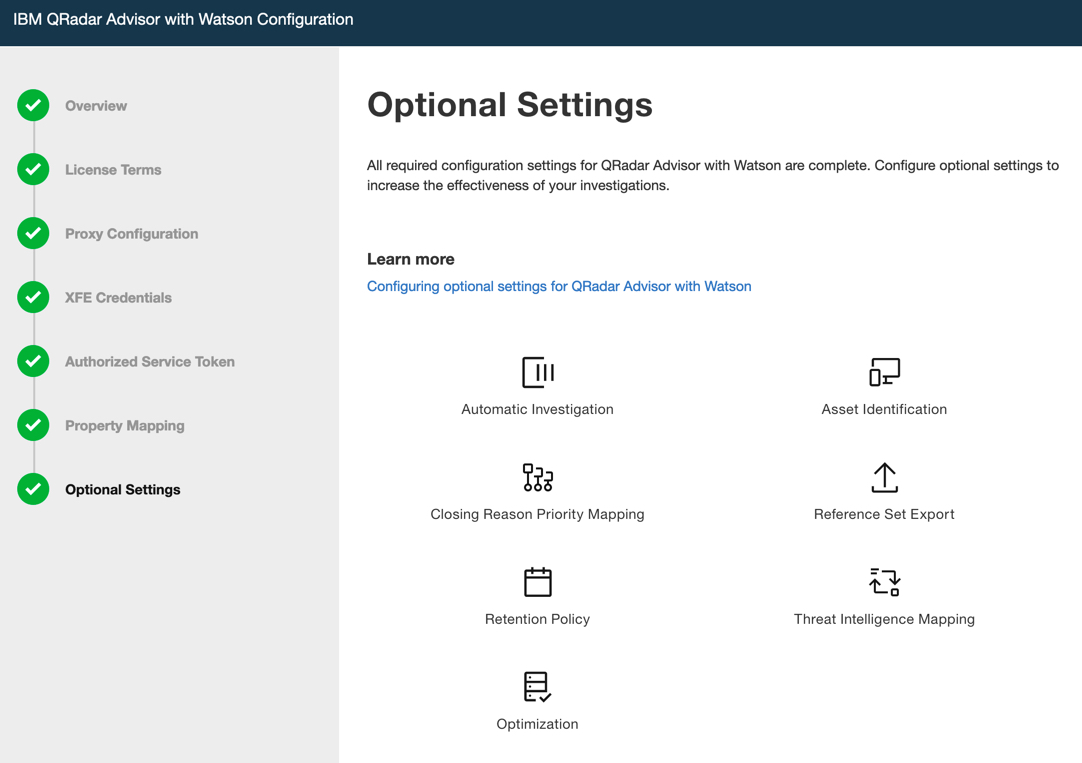Image resolution: width=1082 pixels, height=763 pixels.
Task: Open the Automatic Investigation icon
Action: [x=538, y=373]
